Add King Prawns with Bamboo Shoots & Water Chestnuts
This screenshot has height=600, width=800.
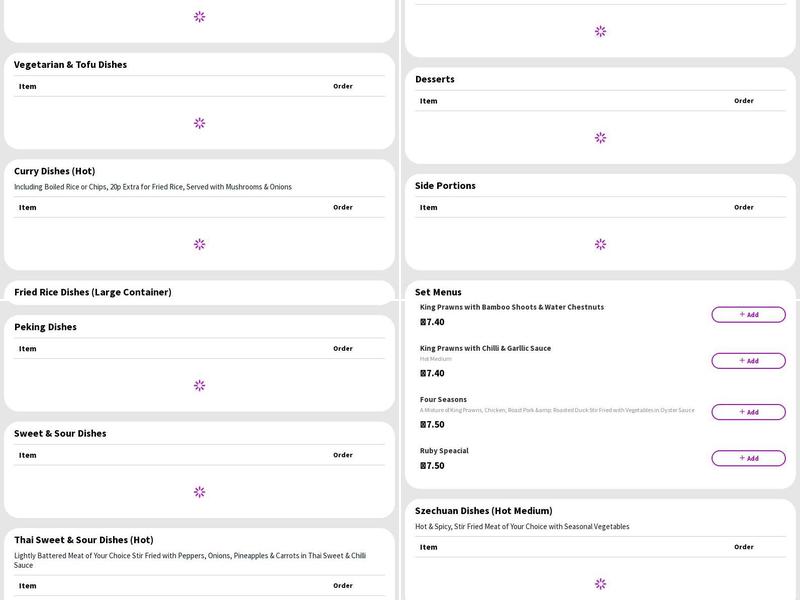pos(749,314)
